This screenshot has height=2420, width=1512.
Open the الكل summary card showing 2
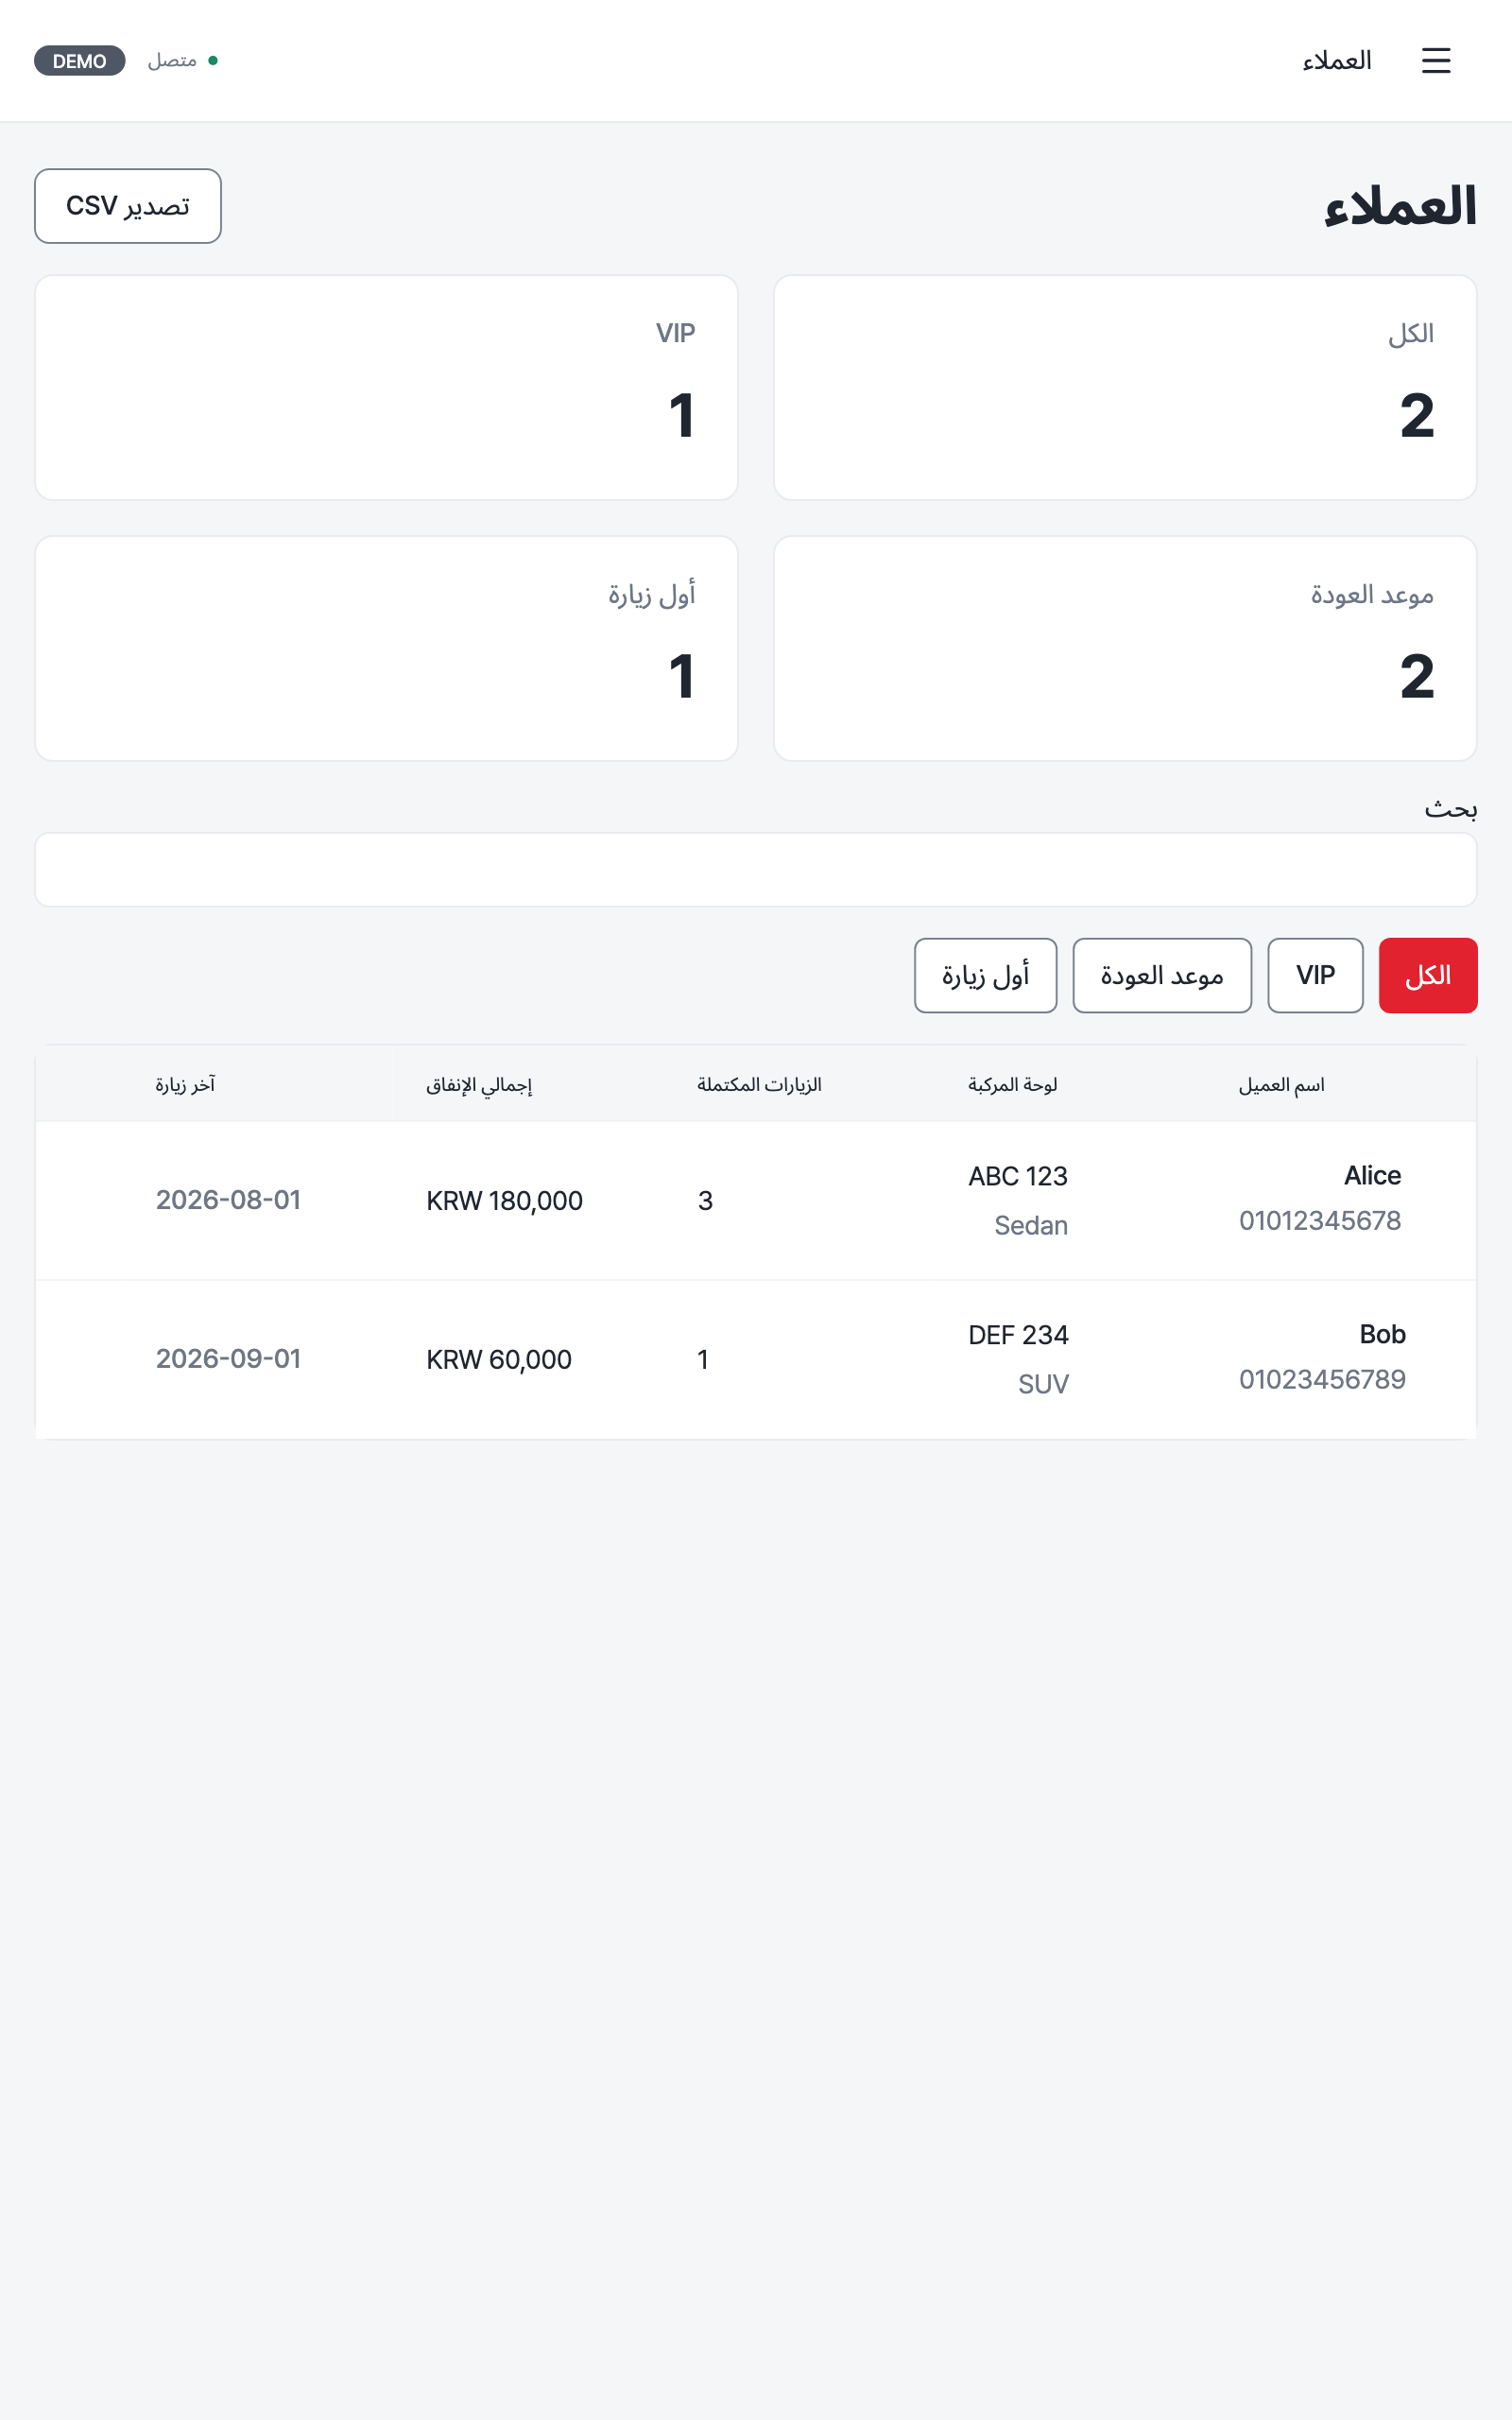(x=1125, y=388)
